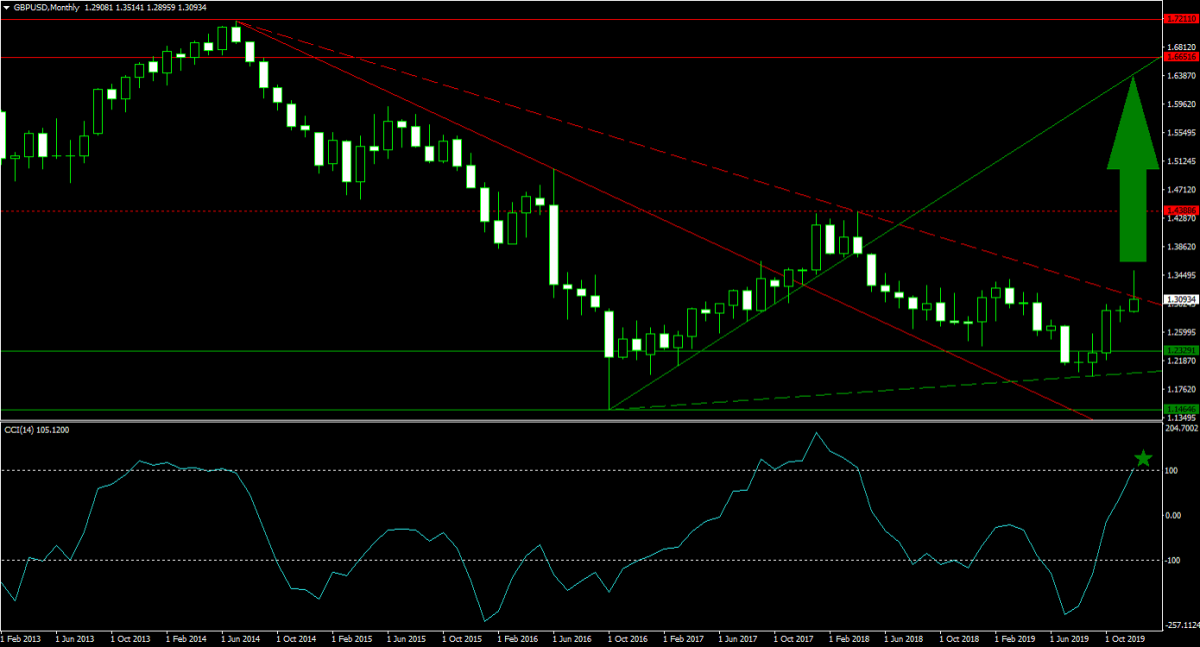The height and width of the screenshot is (647, 1200).
Task: Select the red 1.72110 price label
Action: pyautogui.click(x=1181, y=19)
